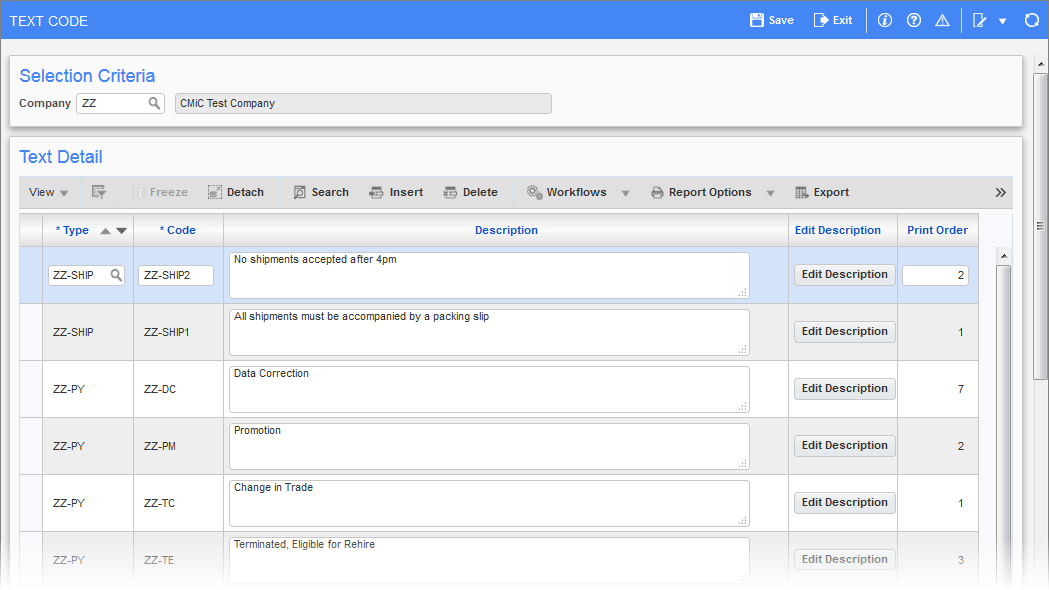Open the Search function in Text Detail toolbar
The width and height of the screenshot is (1049, 590).
pyautogui.click(x=320, y=192)
